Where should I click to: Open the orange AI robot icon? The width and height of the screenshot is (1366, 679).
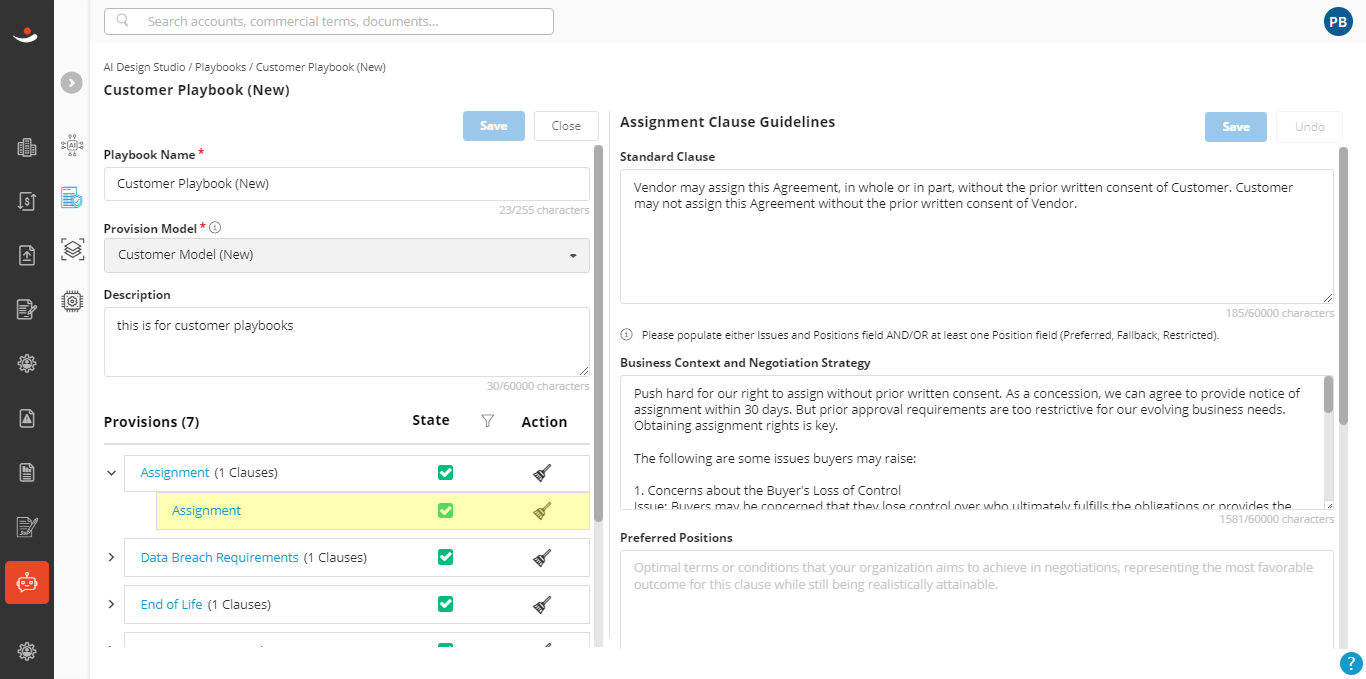[27, 582]
